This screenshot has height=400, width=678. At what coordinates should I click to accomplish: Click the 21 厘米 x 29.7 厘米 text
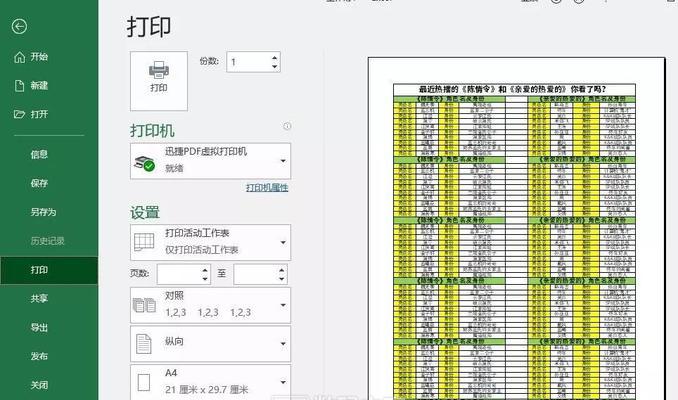pyautogui.click(x=207, y=390)
